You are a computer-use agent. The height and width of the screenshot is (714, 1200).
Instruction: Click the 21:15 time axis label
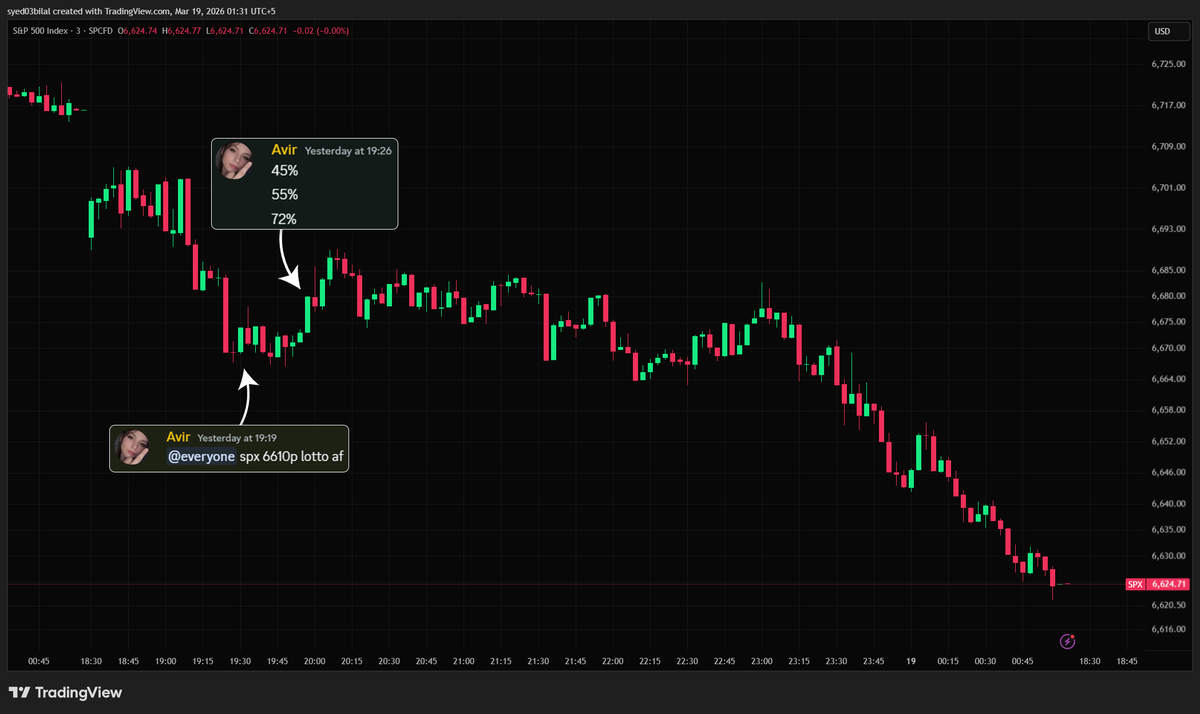click(501, 661)
